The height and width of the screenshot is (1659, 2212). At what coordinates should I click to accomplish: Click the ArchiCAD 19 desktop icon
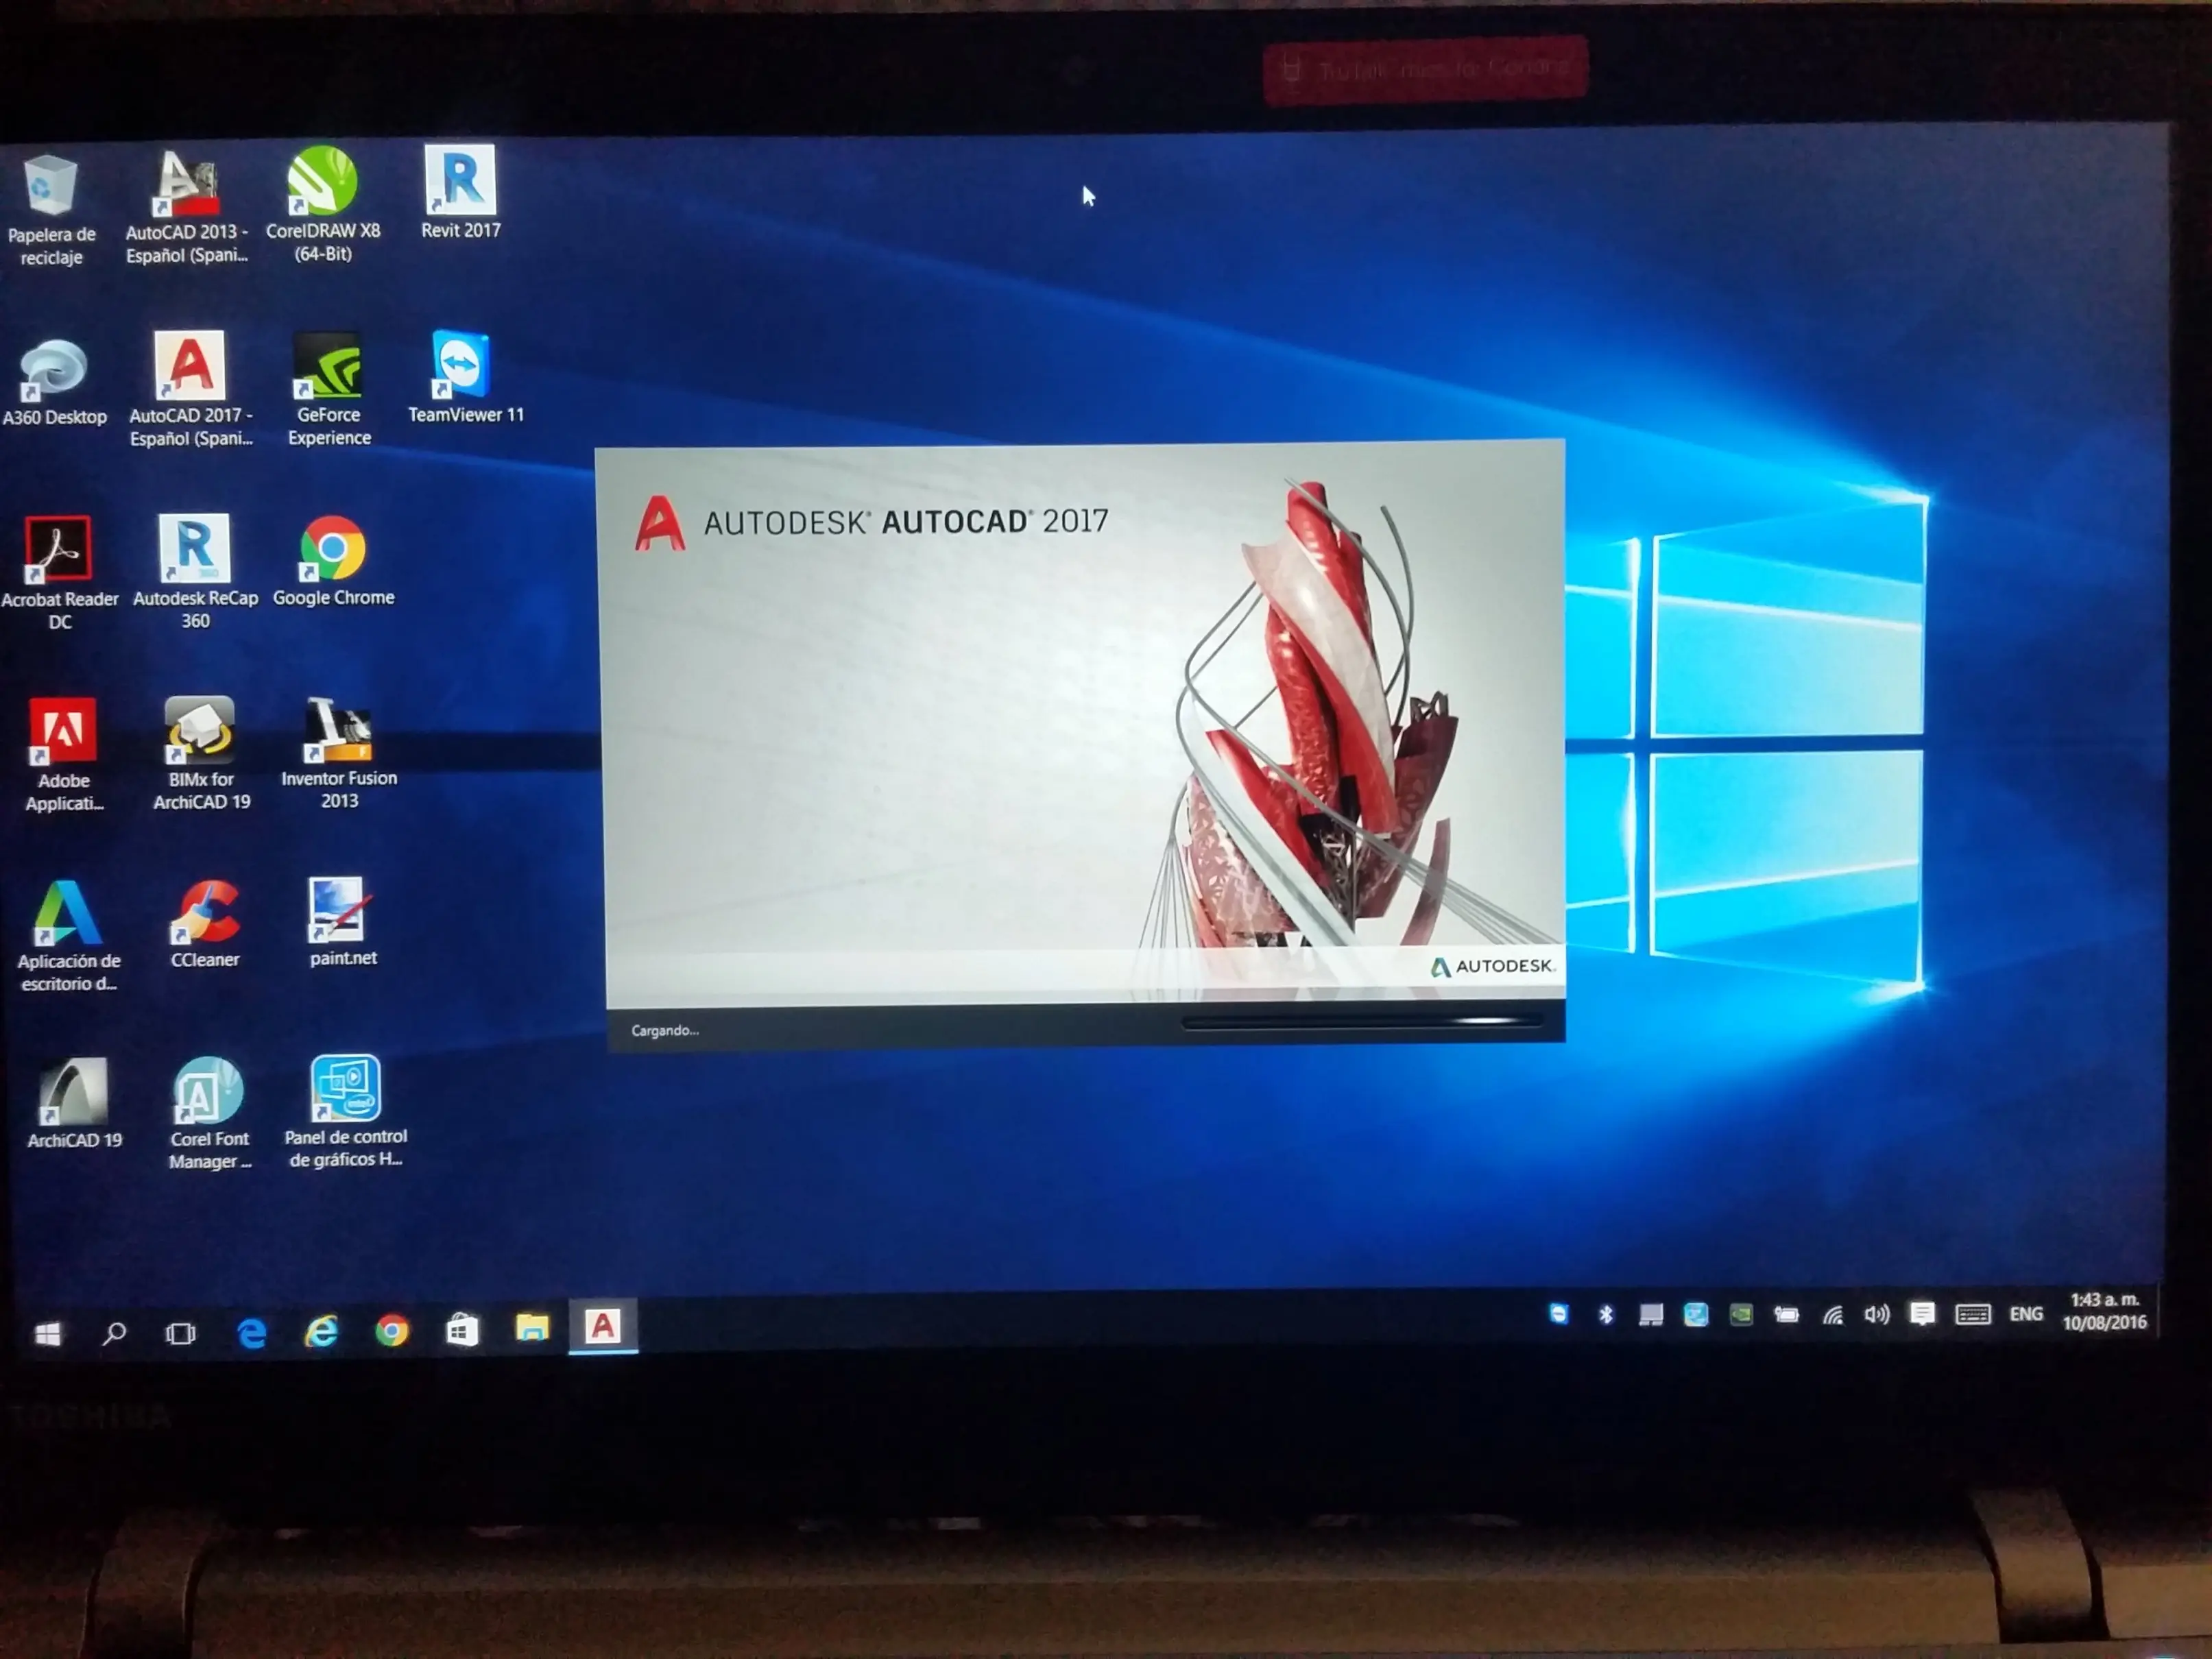(x=74, y=1104)
